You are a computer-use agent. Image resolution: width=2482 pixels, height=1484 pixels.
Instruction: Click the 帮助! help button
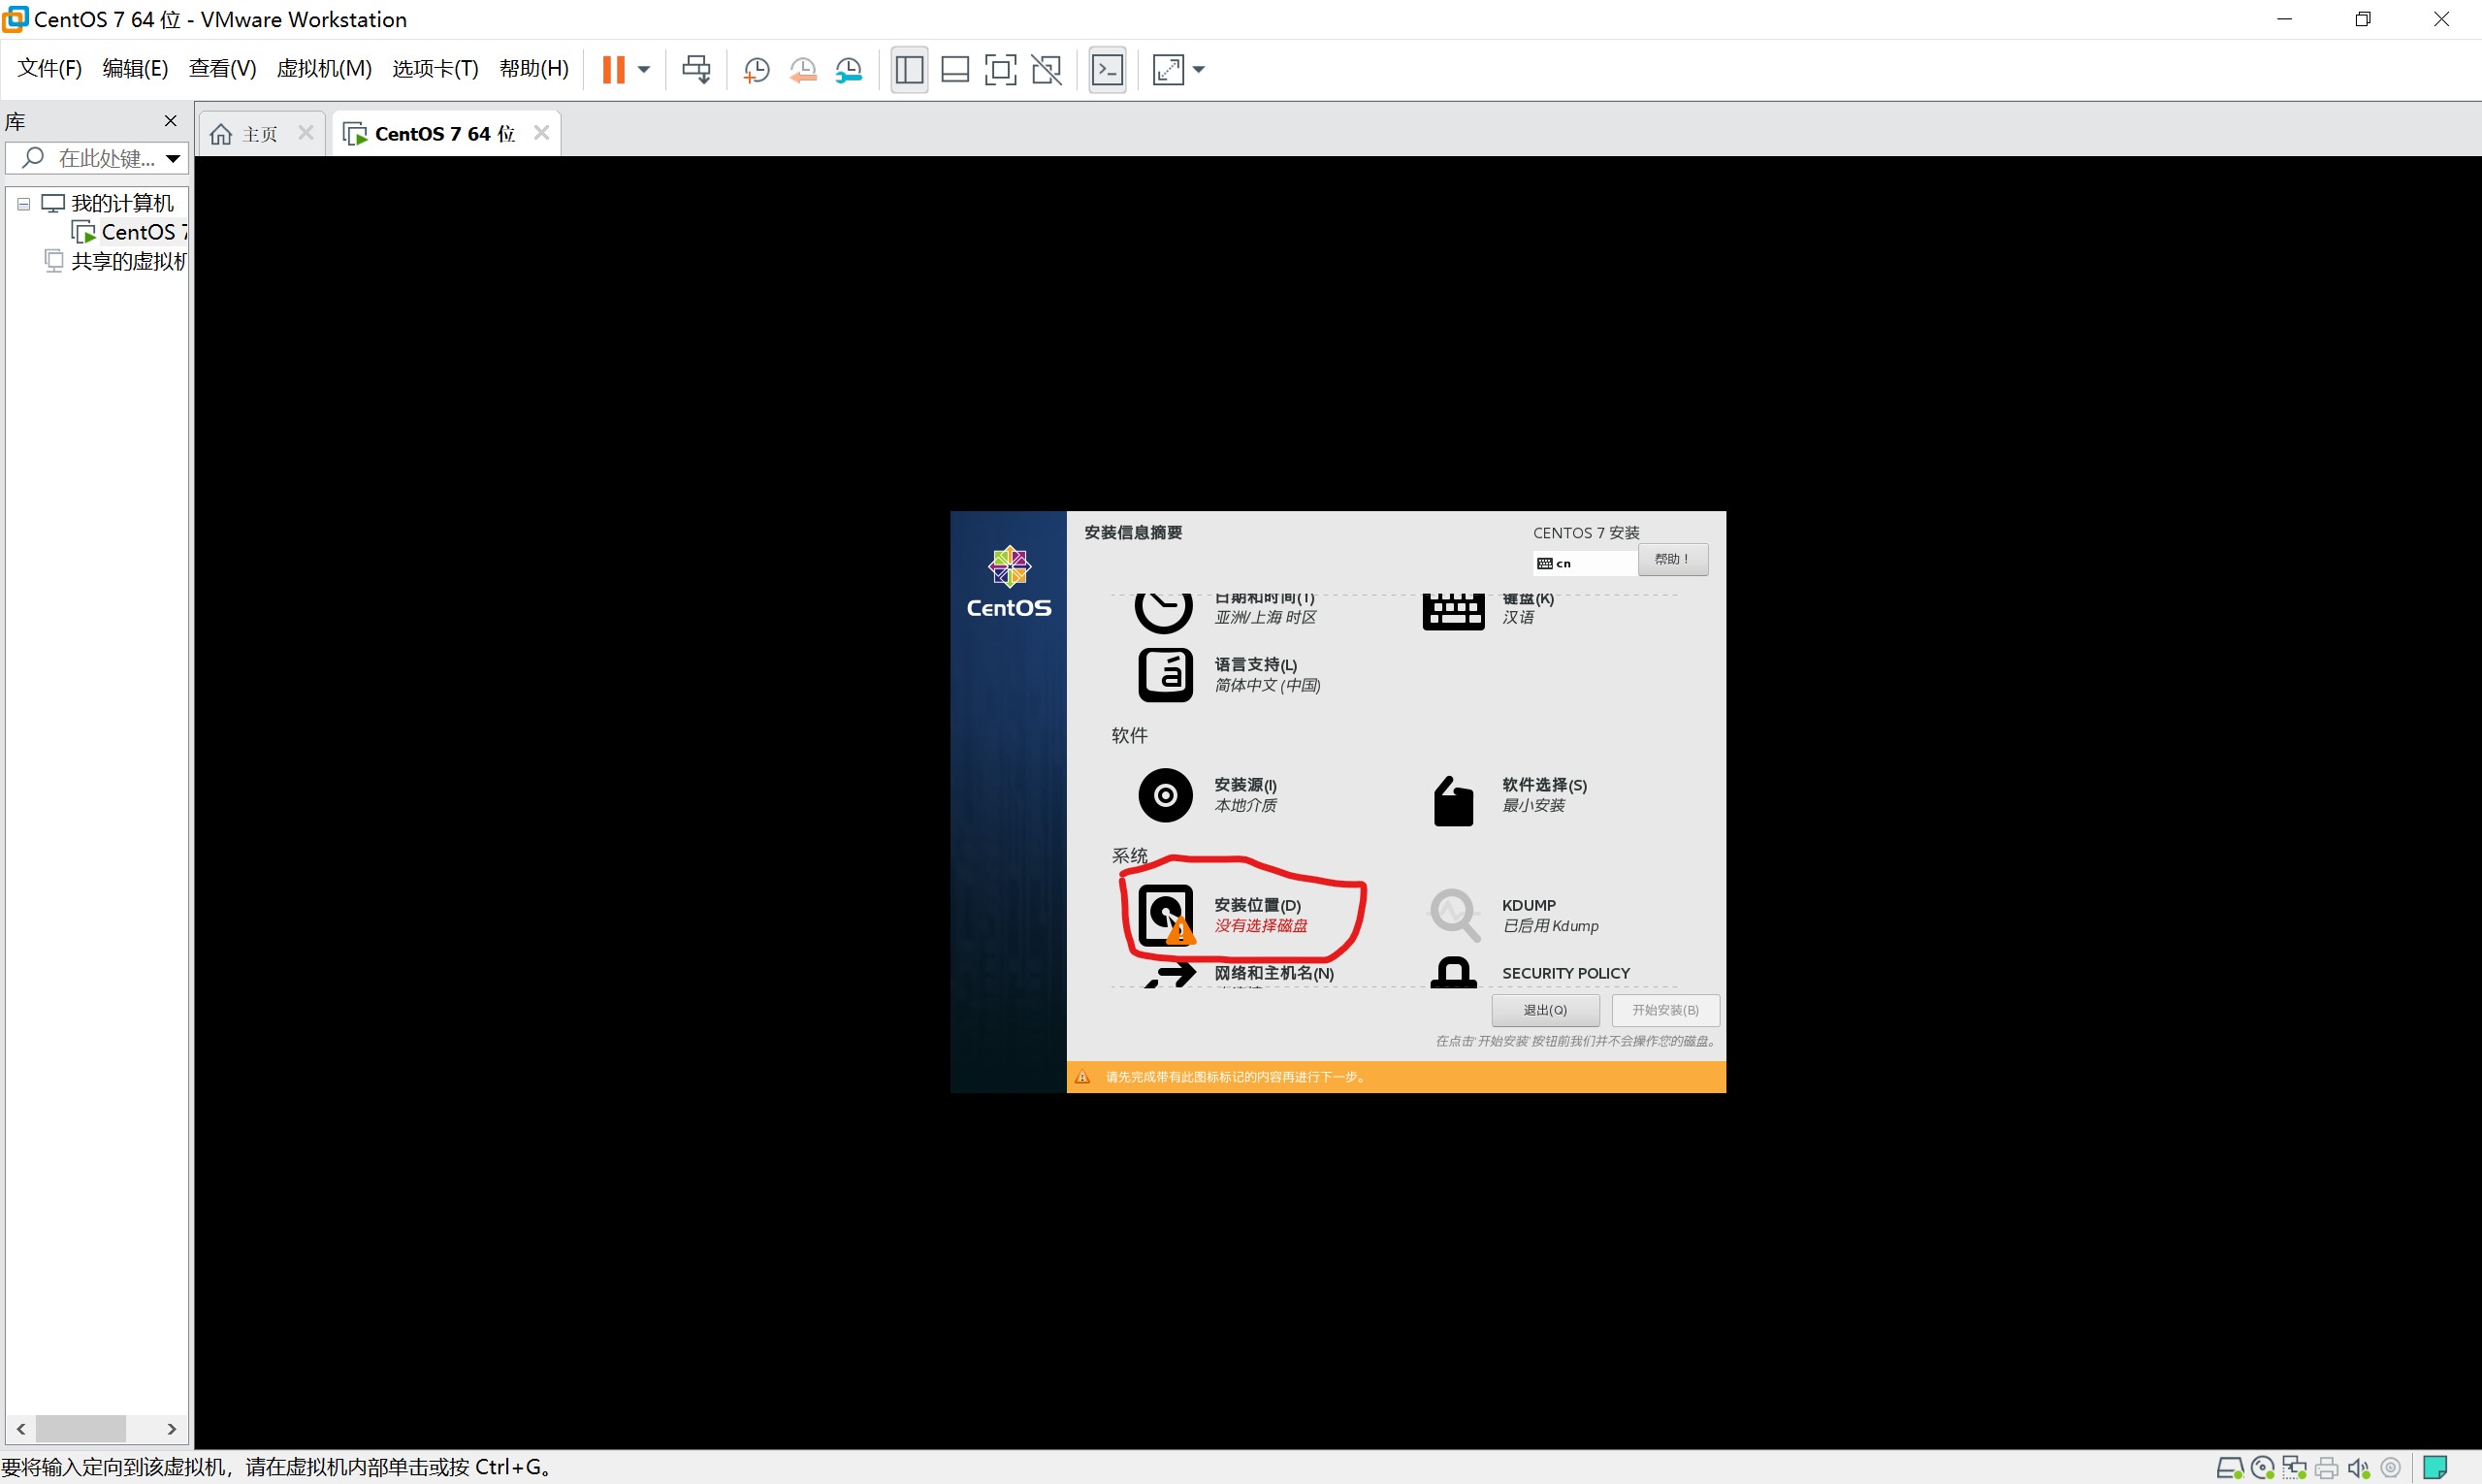pos(1671,559)
